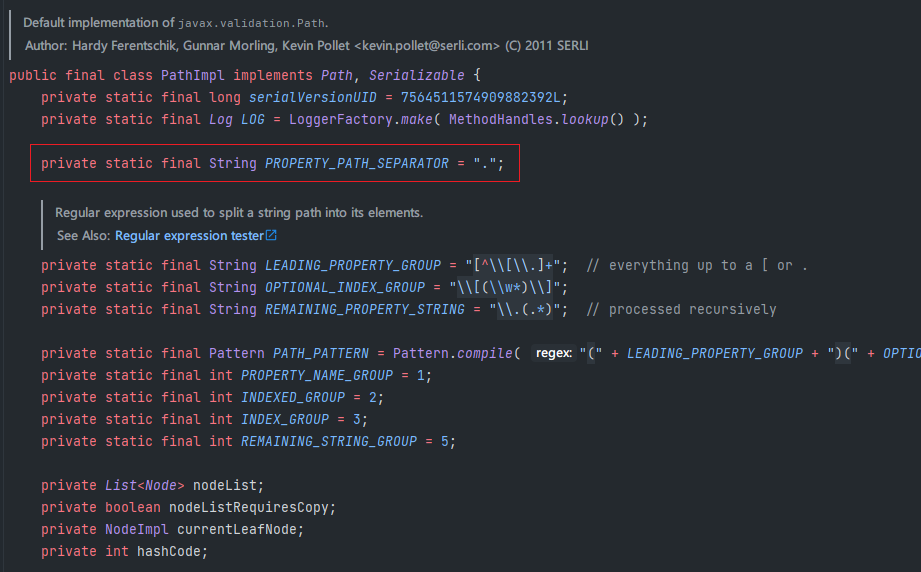The height and width of the screenshot is (572, 921).
Task: Click the lookup() method call
Action: click(x=592, y=119)
